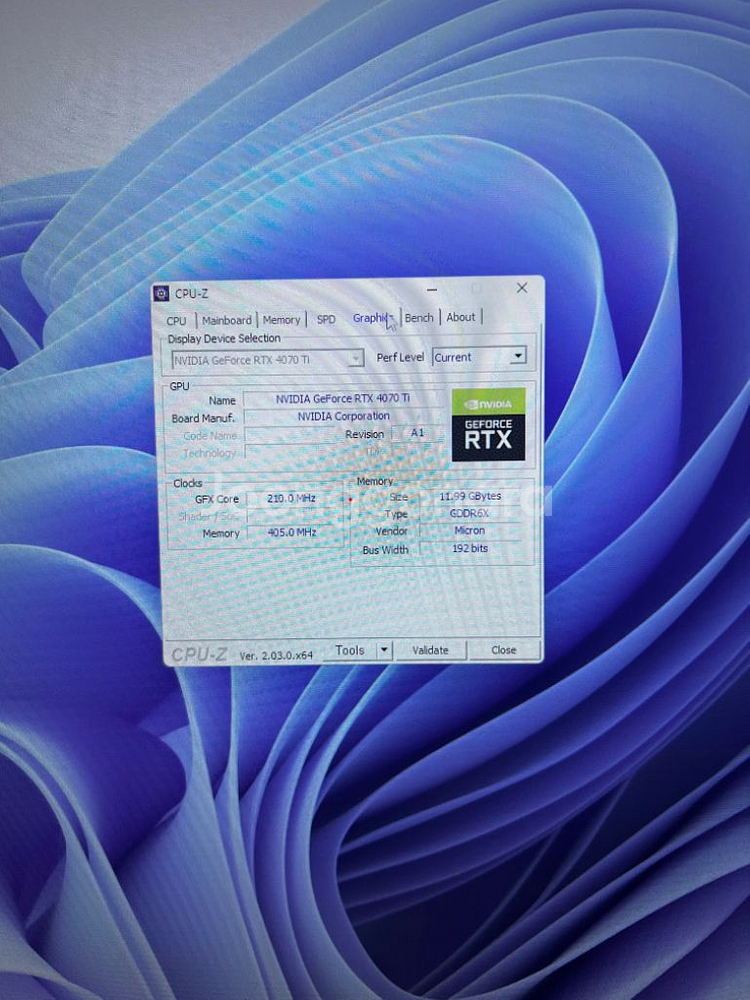Go to the SPD tab

tap(326, 319)
